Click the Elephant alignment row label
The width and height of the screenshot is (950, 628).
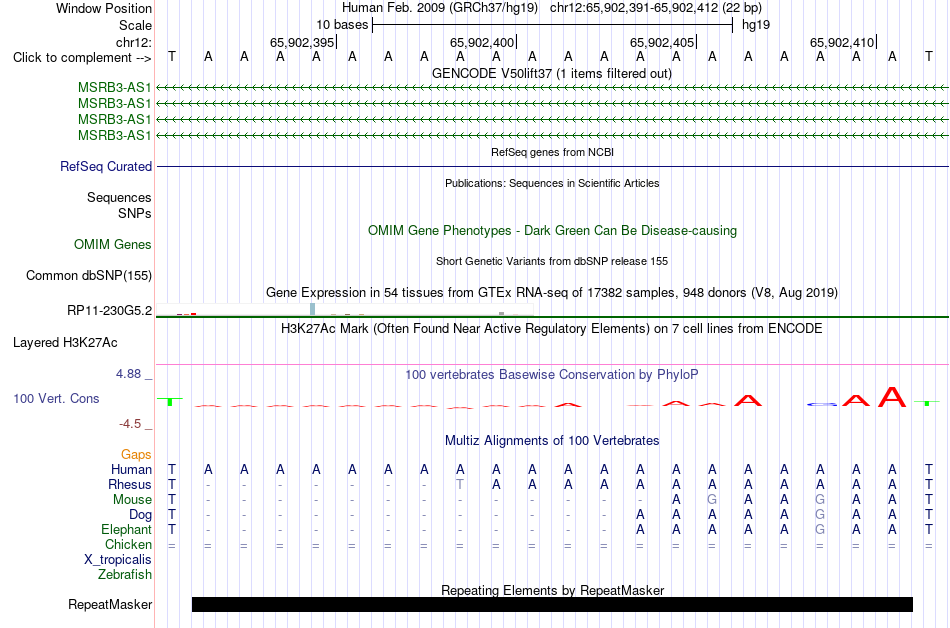point(127,529)
